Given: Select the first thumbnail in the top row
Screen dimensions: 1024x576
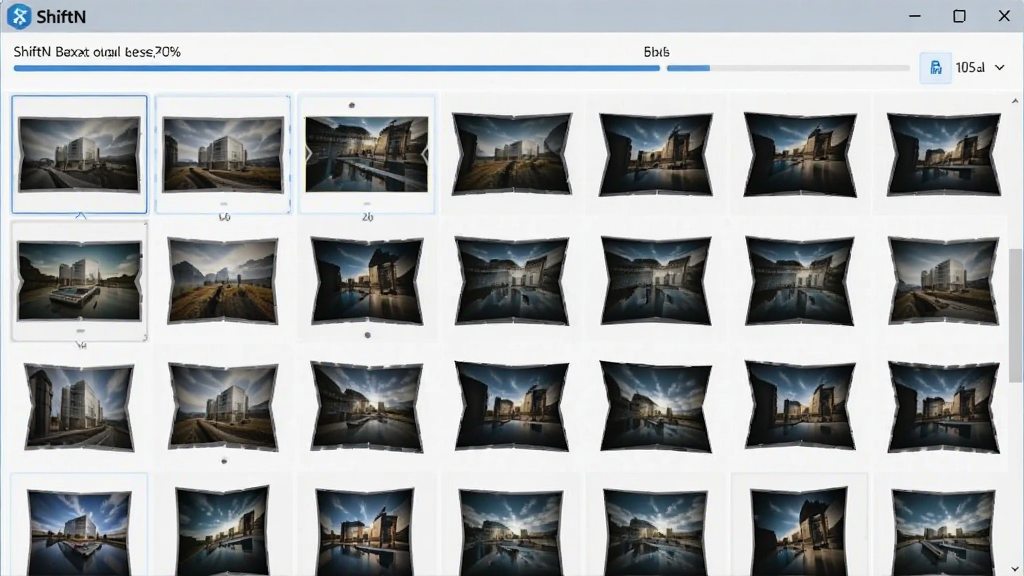Looking at the screenshot, I should point(79,154).
